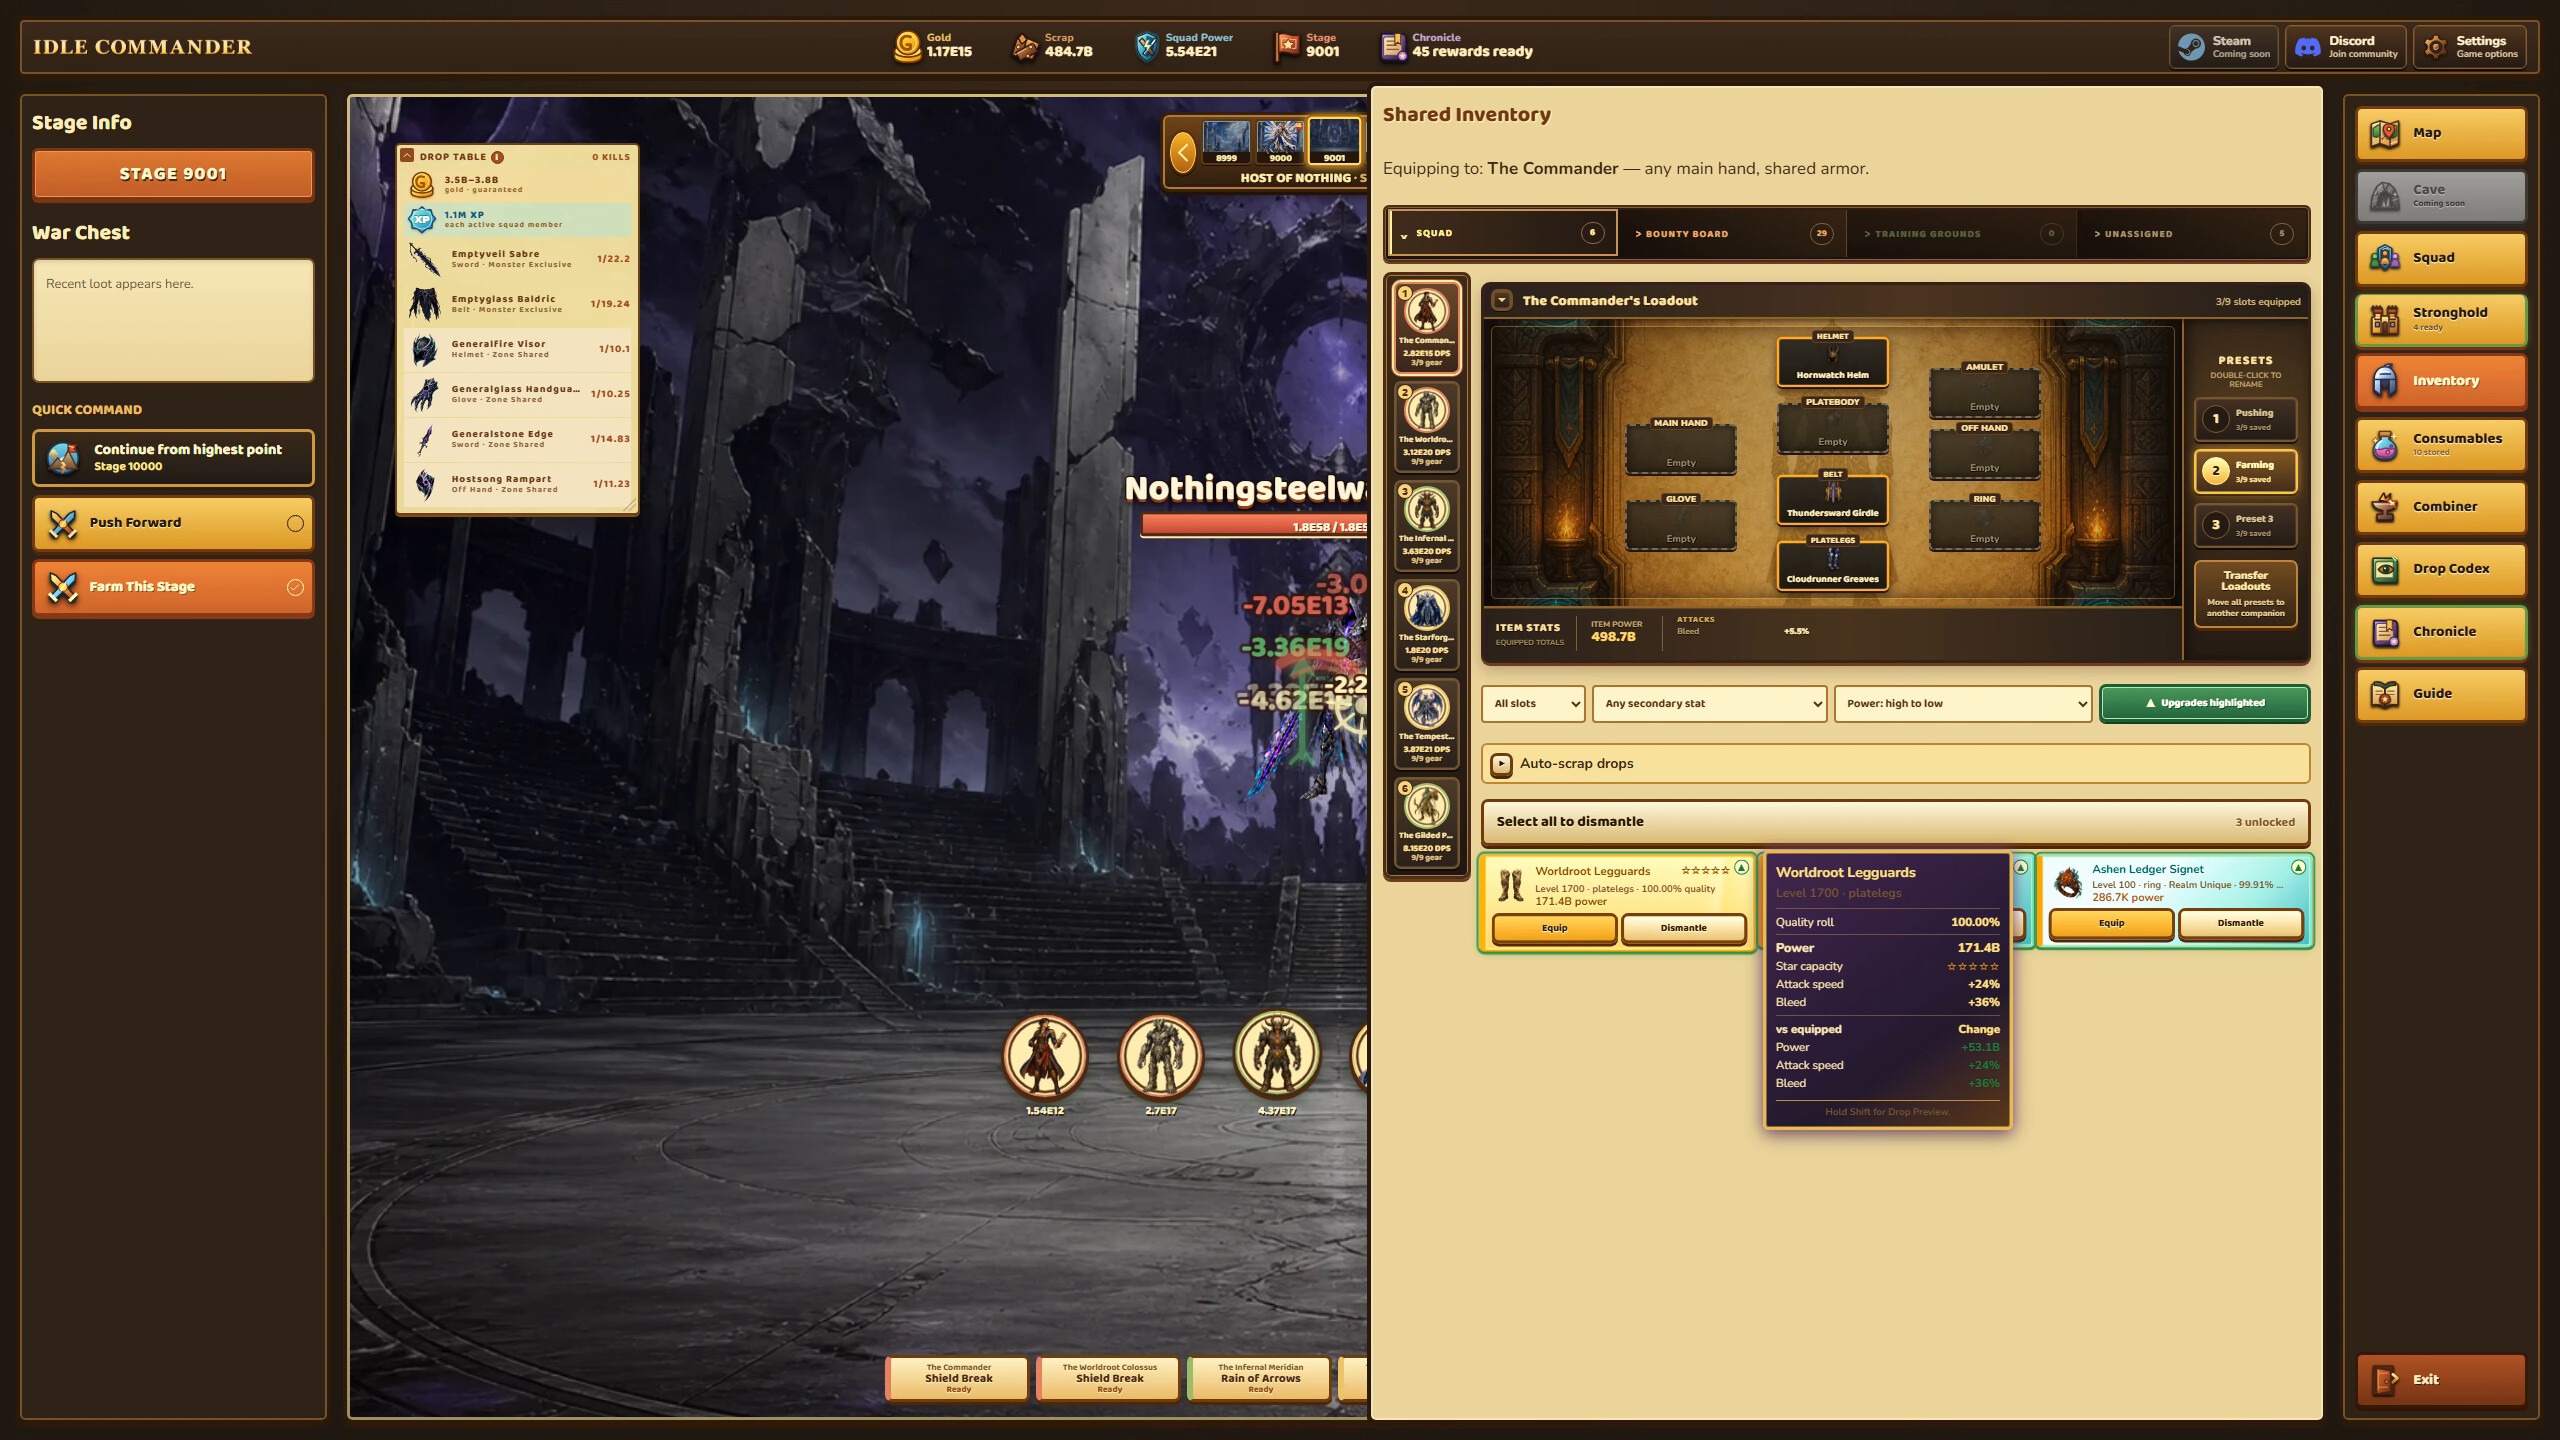
Task: Click the Exit button
Action: pos(2440,1380)
